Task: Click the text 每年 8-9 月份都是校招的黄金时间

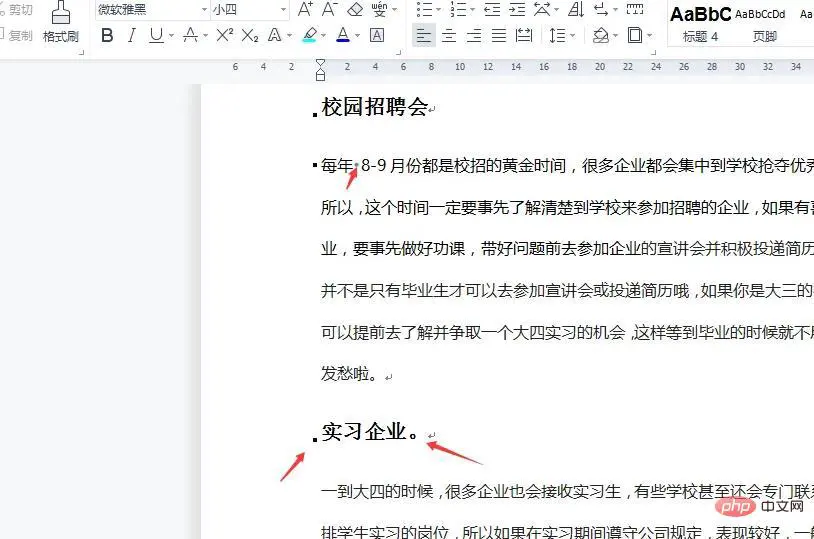Action: pyautogui.click(x=443, y=166)
